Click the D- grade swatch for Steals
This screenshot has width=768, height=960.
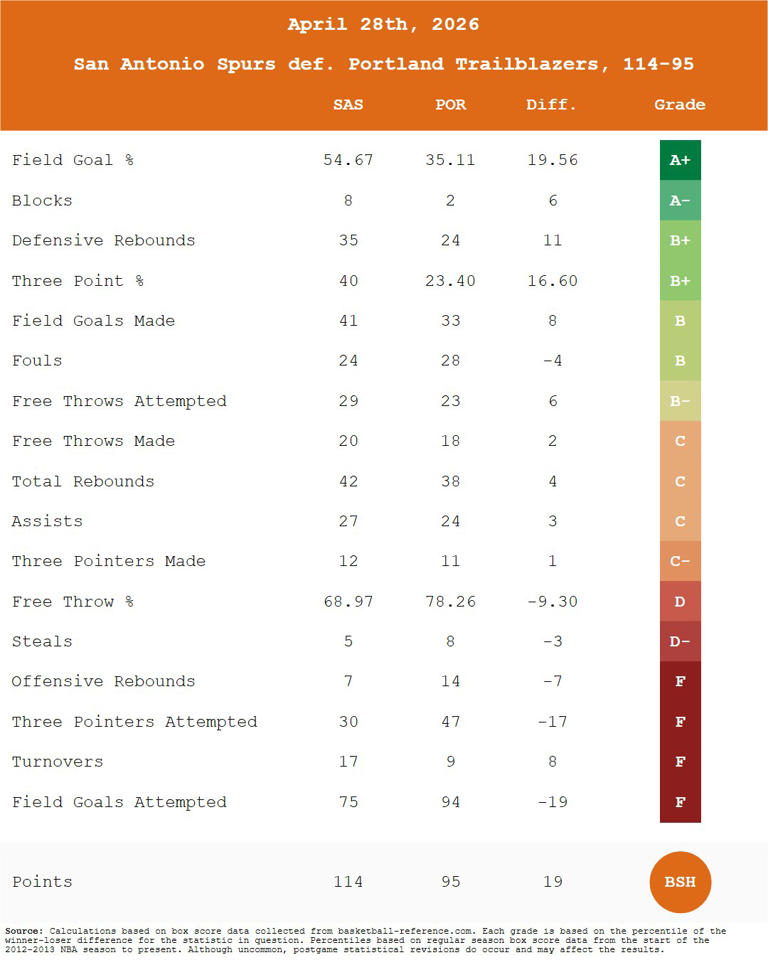coord(680,641)
